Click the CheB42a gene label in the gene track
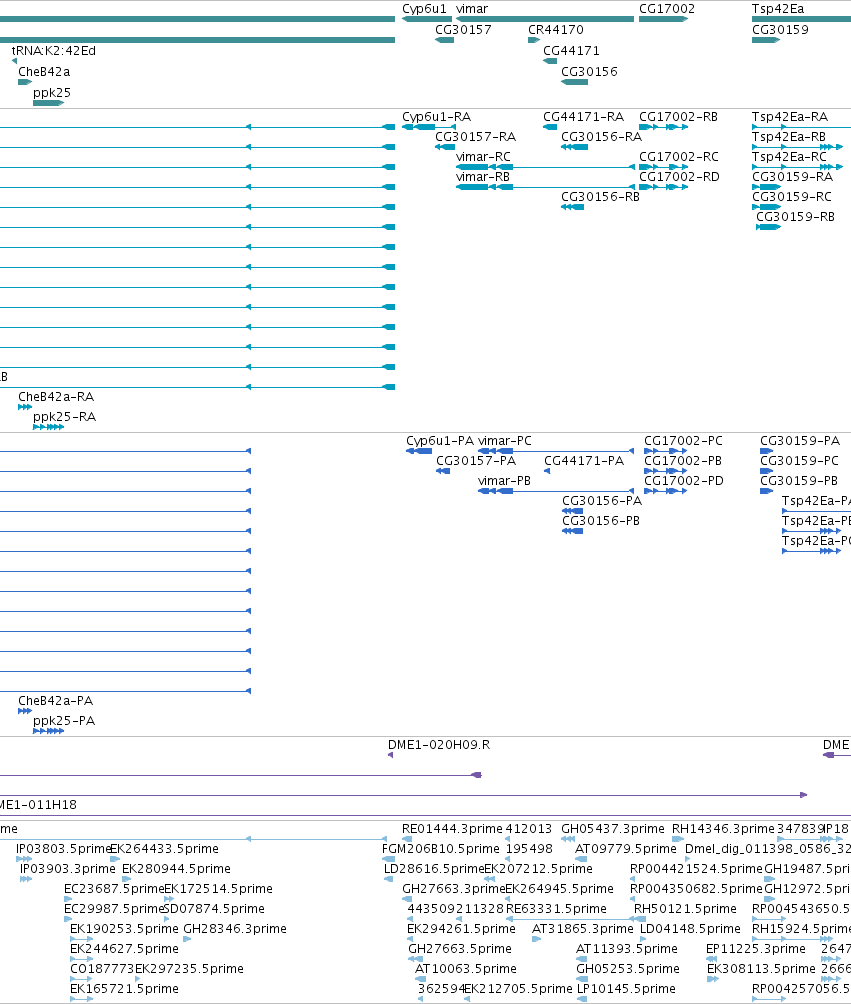851x1004 pixels. pos(44,72)
